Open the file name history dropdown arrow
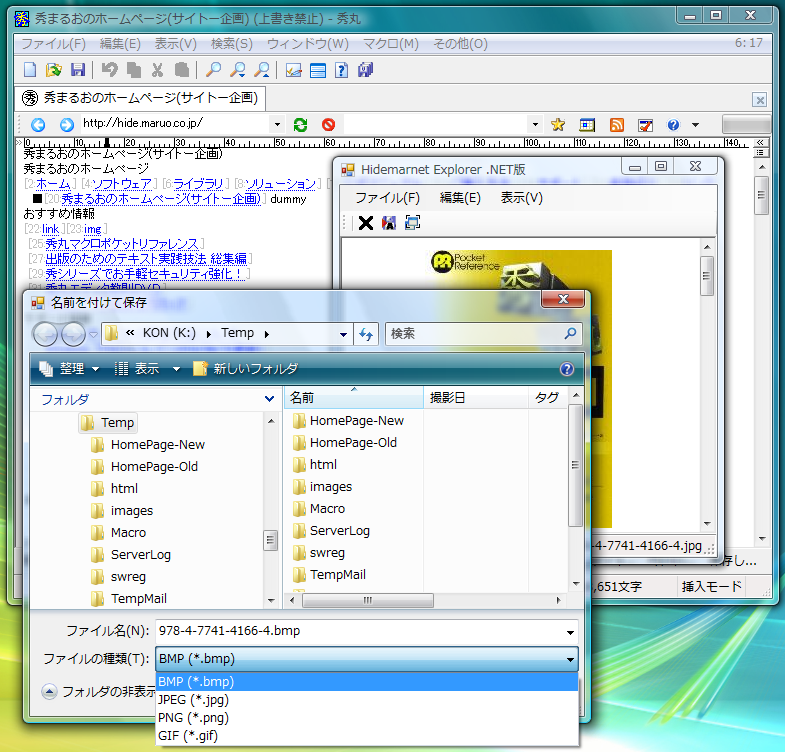The height and width of the screenshot is (752, 785). coord(570,632)
